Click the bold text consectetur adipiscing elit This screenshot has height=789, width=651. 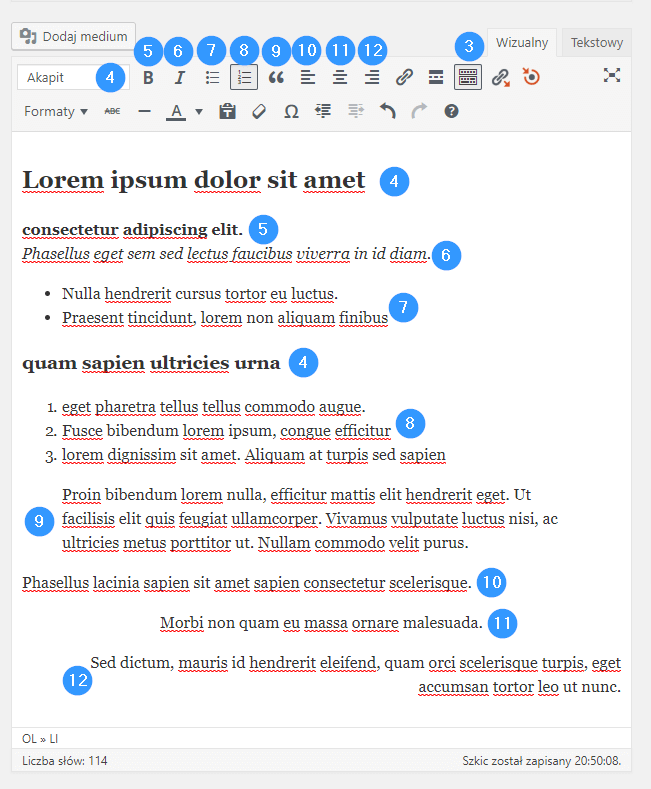pos(132,229)
